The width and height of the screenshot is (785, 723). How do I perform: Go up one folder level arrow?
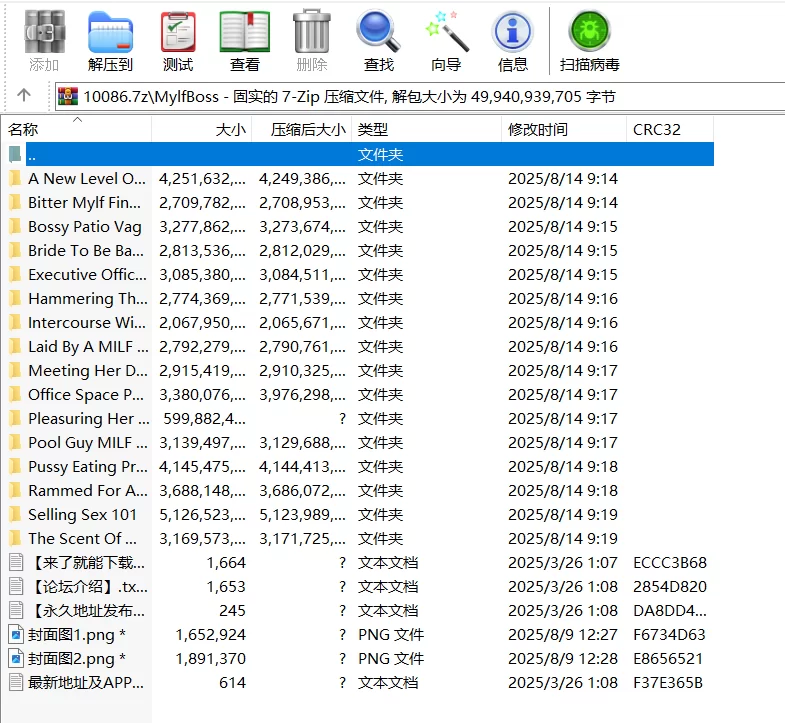coord(24,95)
